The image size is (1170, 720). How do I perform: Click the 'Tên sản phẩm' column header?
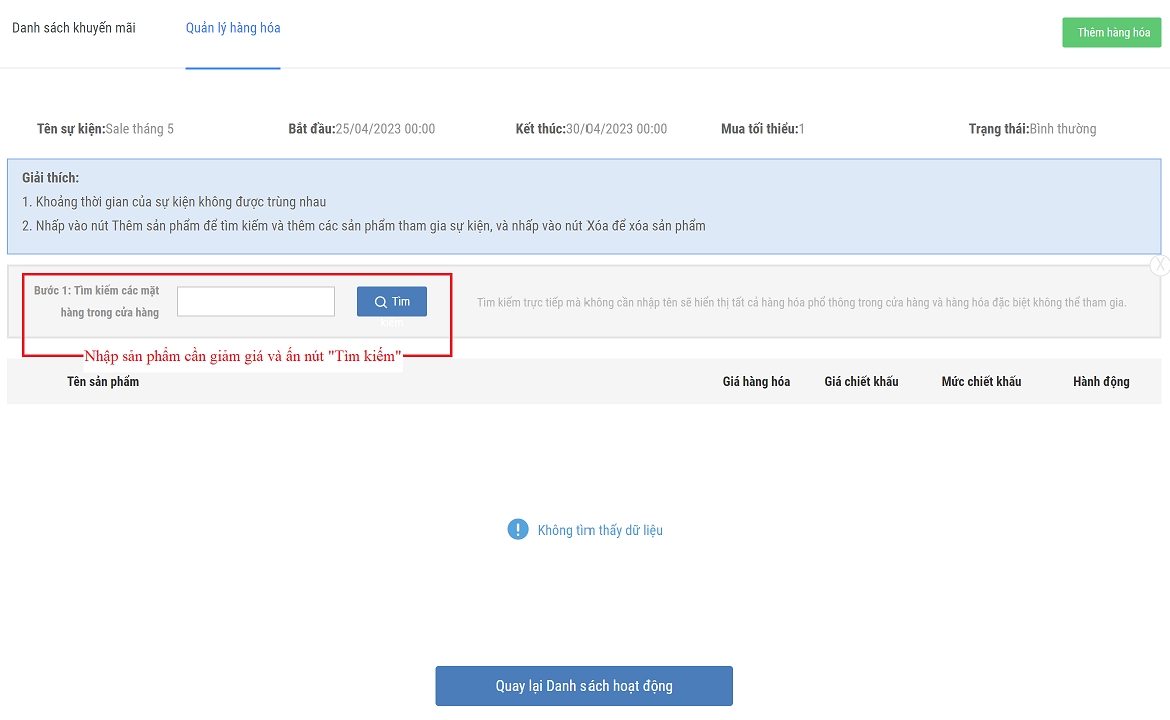(x=103, y=382)
